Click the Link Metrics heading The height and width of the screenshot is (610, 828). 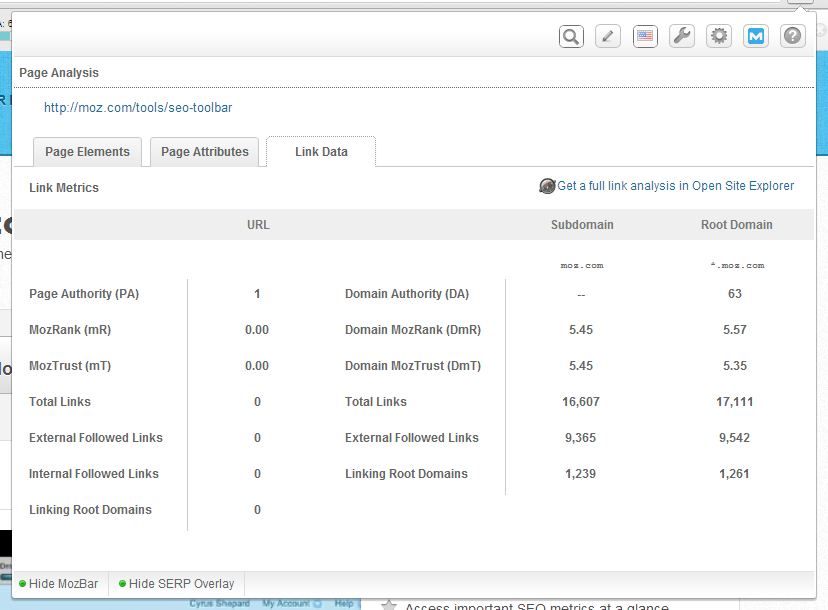(64, 188)
